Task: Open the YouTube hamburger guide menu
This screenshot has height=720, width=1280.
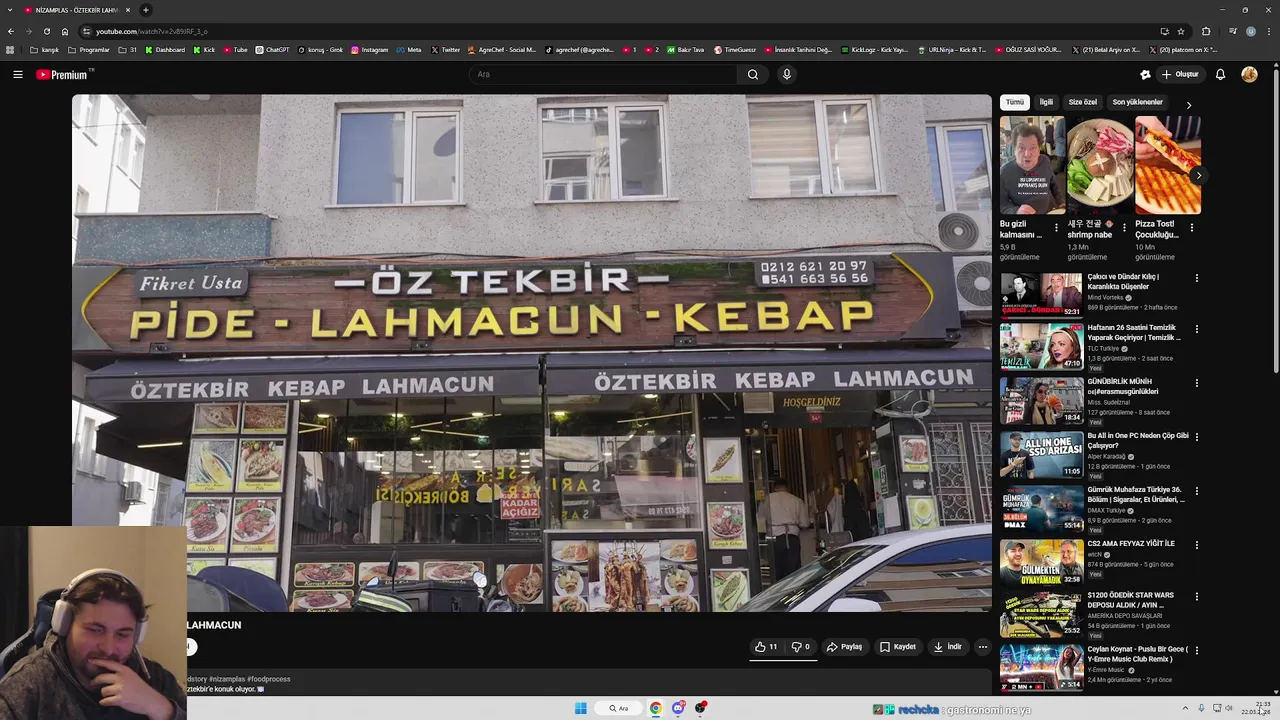Action: tap(17, 74)
